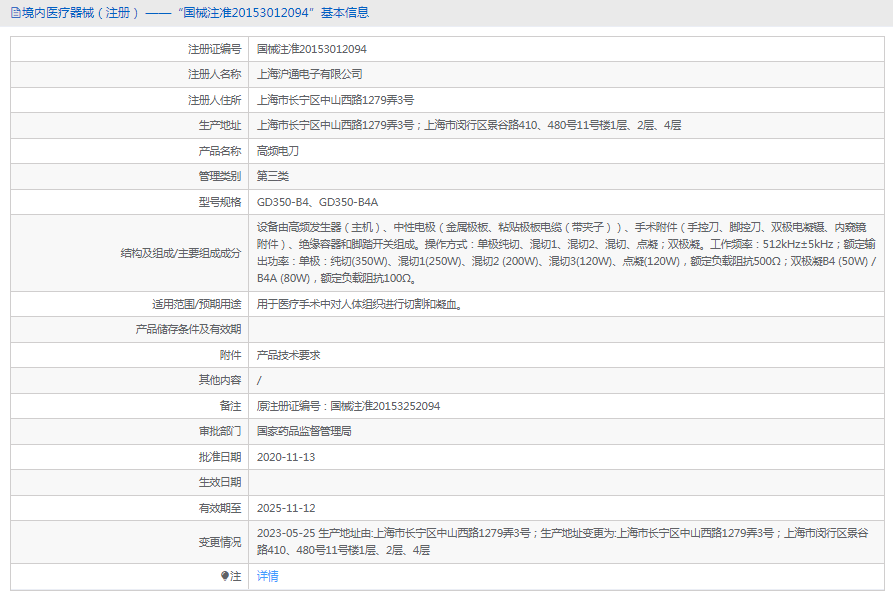Click the product name value 高频电刀
Screen dimensions: 893x594
(x=277, y=151)
